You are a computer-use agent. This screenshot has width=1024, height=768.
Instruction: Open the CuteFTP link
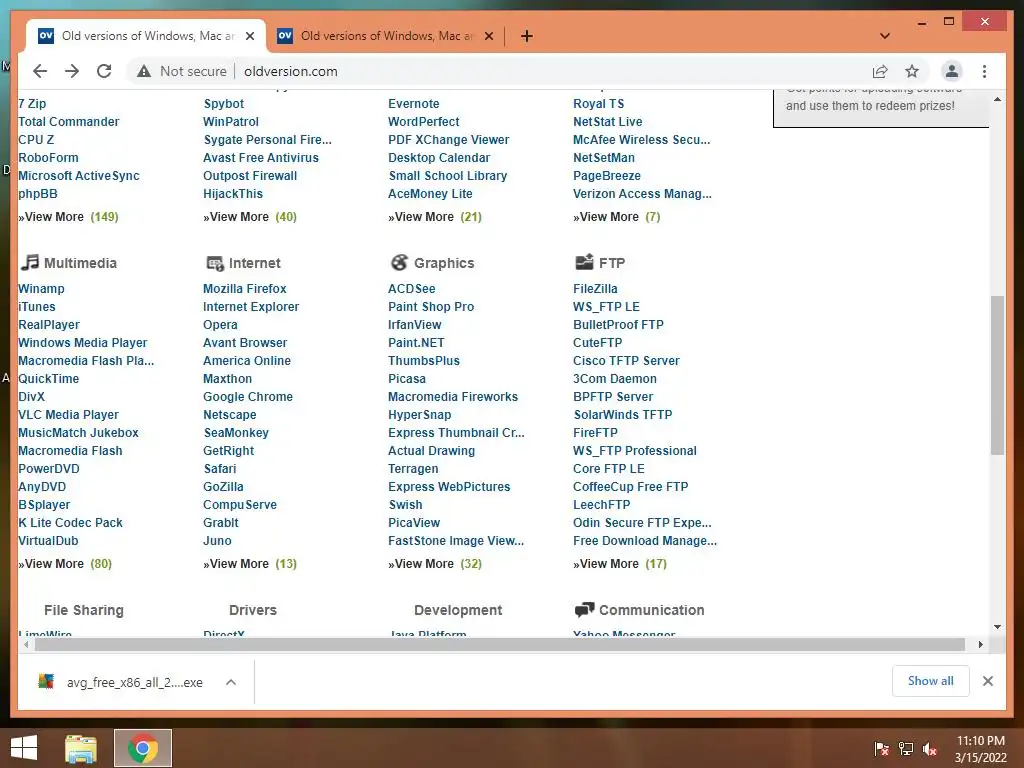pyautogui.click(x=598, y=343)
